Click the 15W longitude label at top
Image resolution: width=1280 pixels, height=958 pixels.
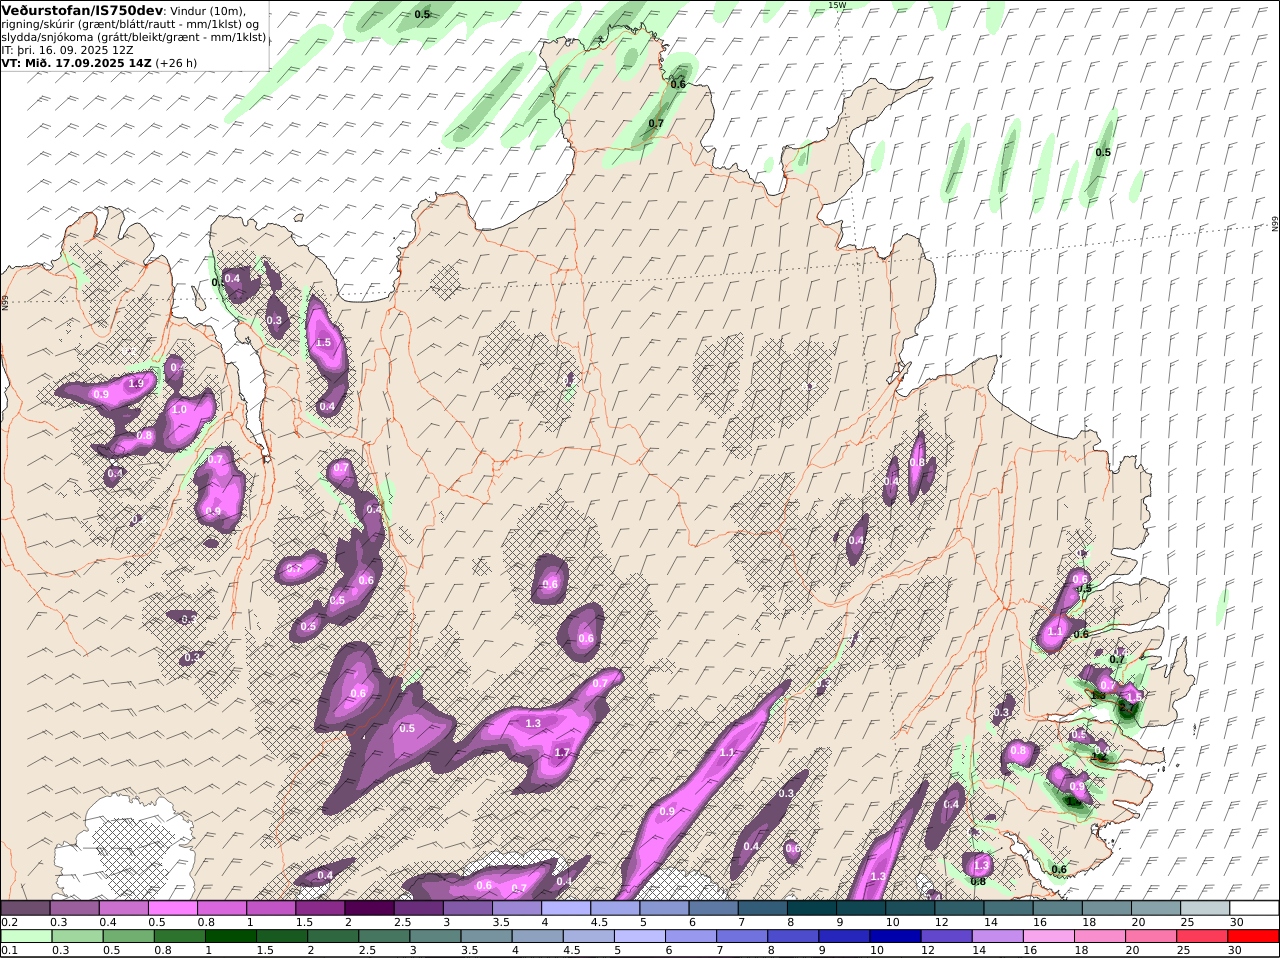837,5
